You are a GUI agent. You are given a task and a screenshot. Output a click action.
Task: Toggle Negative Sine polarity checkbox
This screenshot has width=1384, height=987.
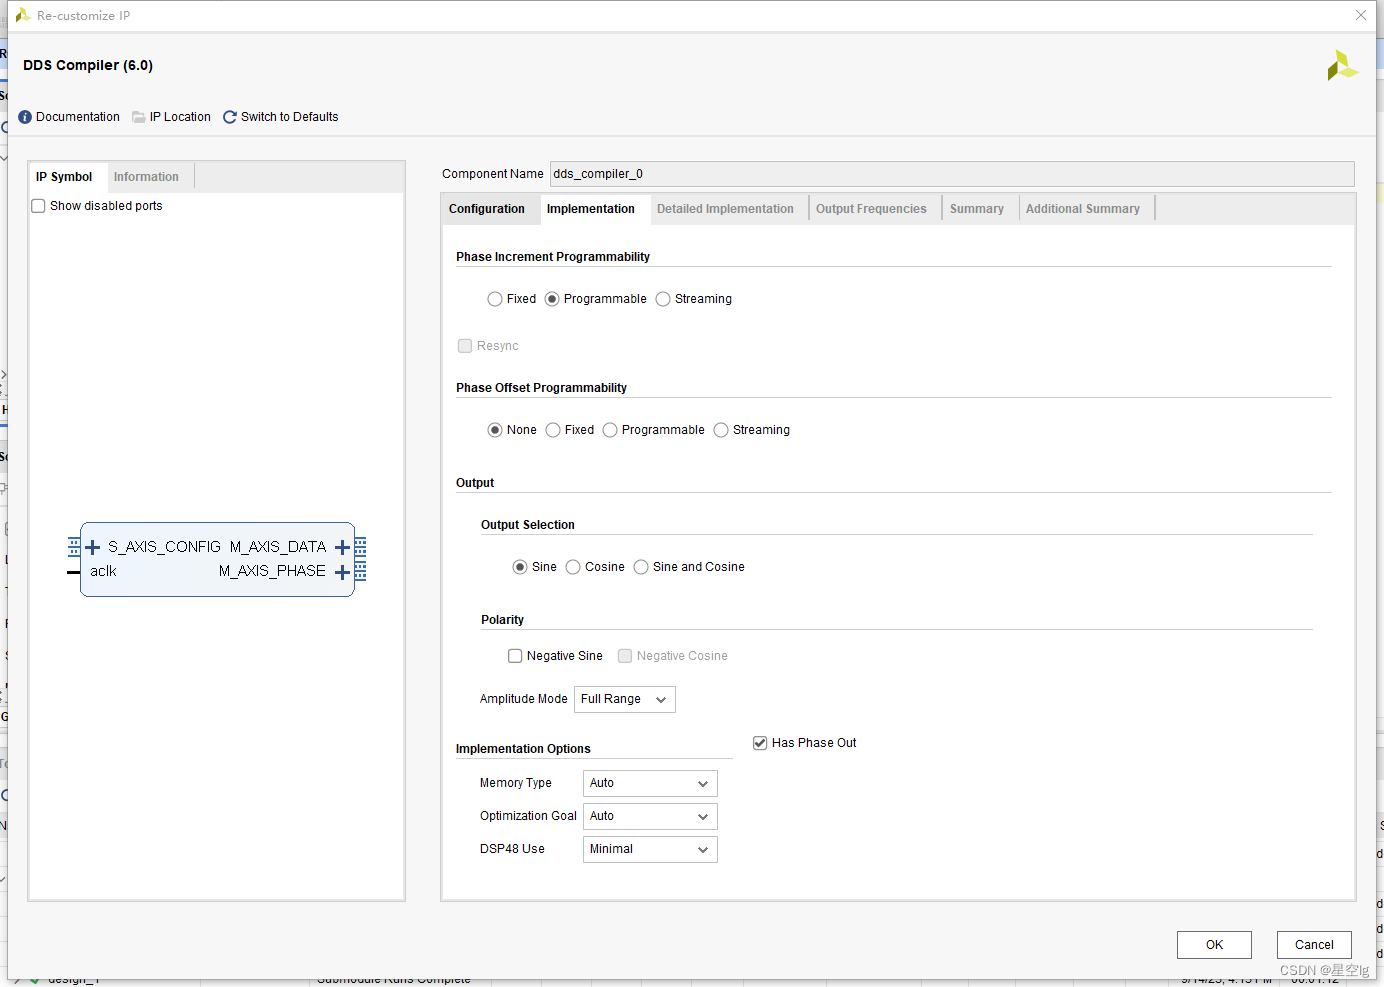(x=515, y=656)
